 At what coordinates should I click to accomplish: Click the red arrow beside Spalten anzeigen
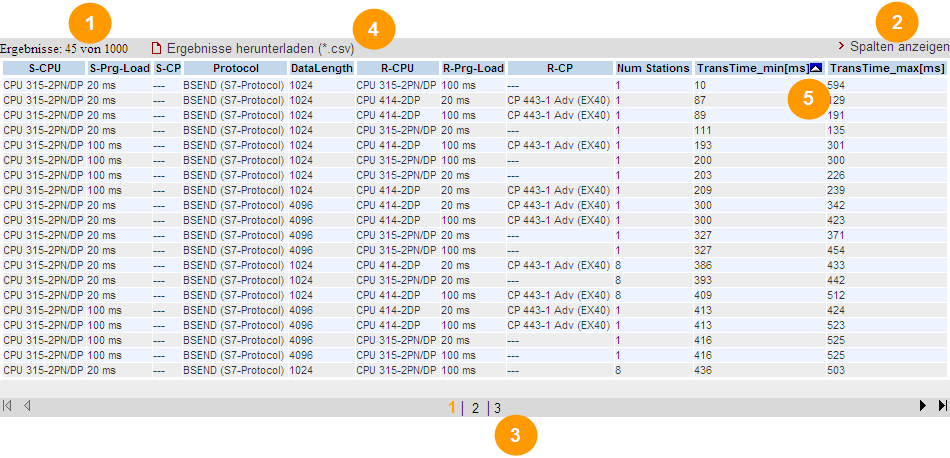coord(842,46)
